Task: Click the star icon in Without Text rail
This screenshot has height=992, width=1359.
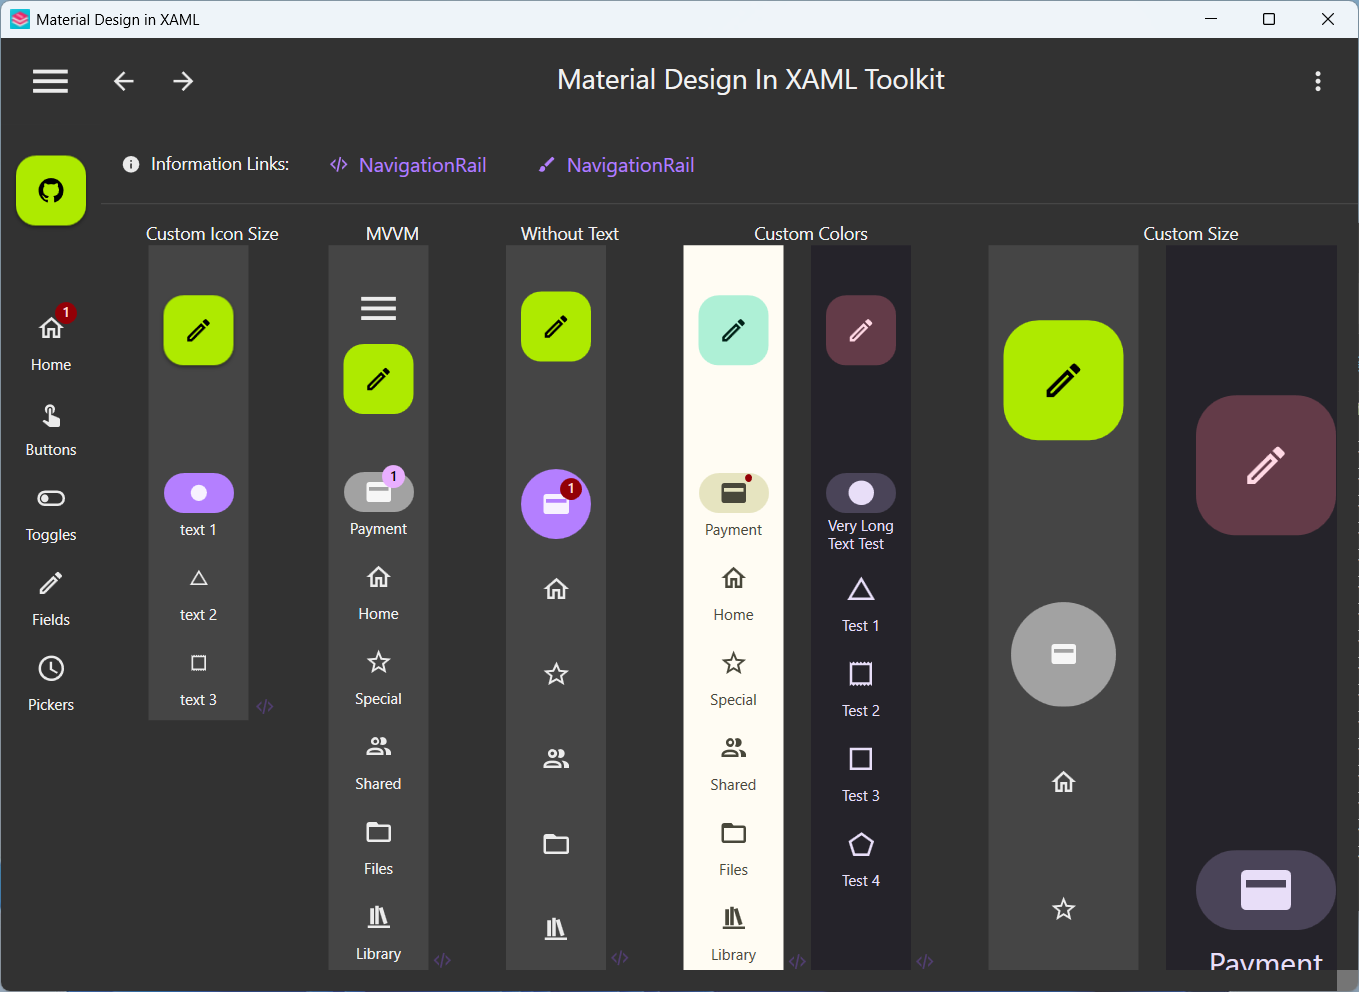Action: pos(556,674)
